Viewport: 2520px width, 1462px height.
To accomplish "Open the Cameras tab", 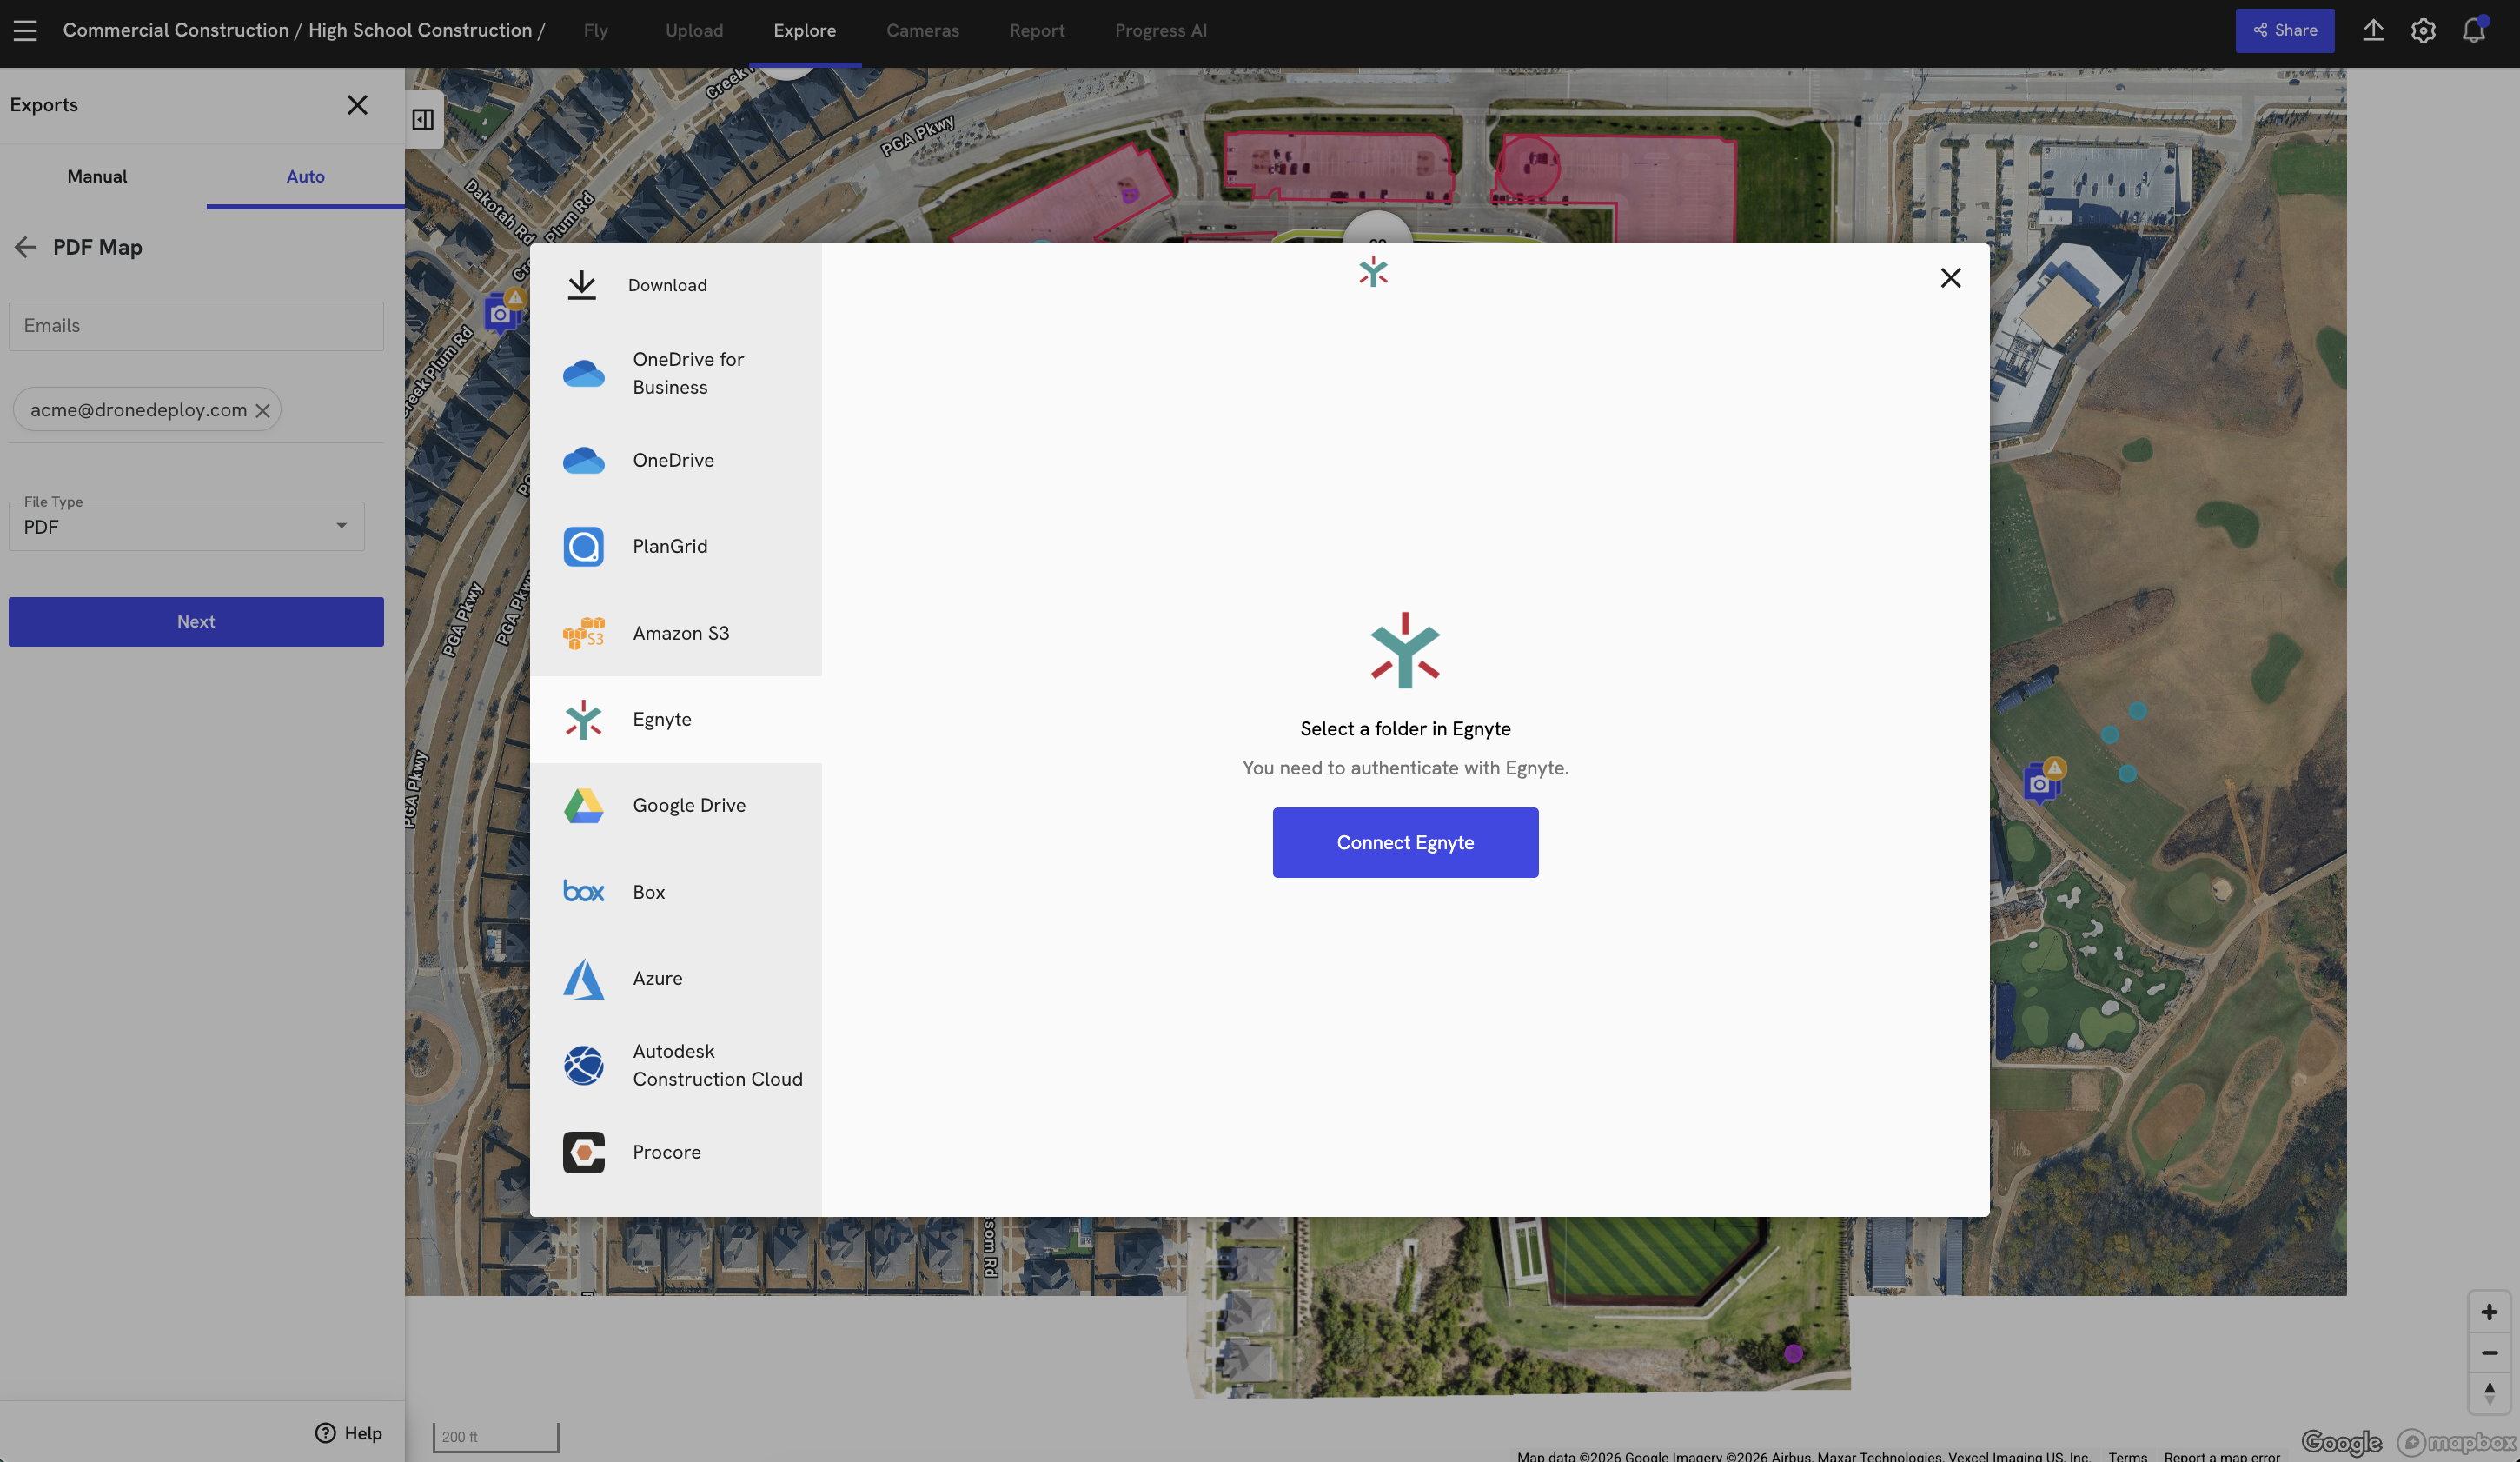I will 922,30.
